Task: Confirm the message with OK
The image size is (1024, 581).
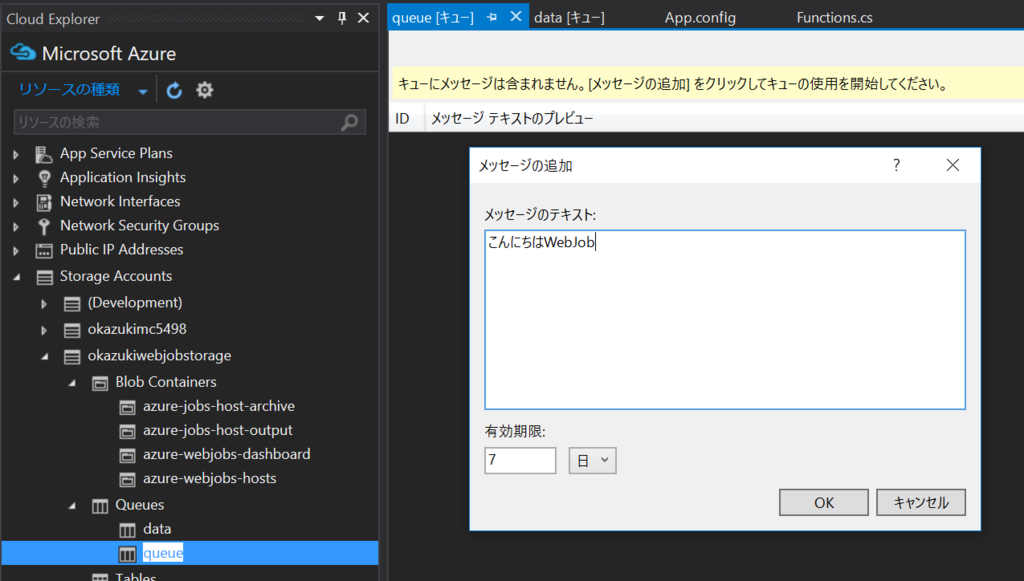Action: tap(824, 502)
